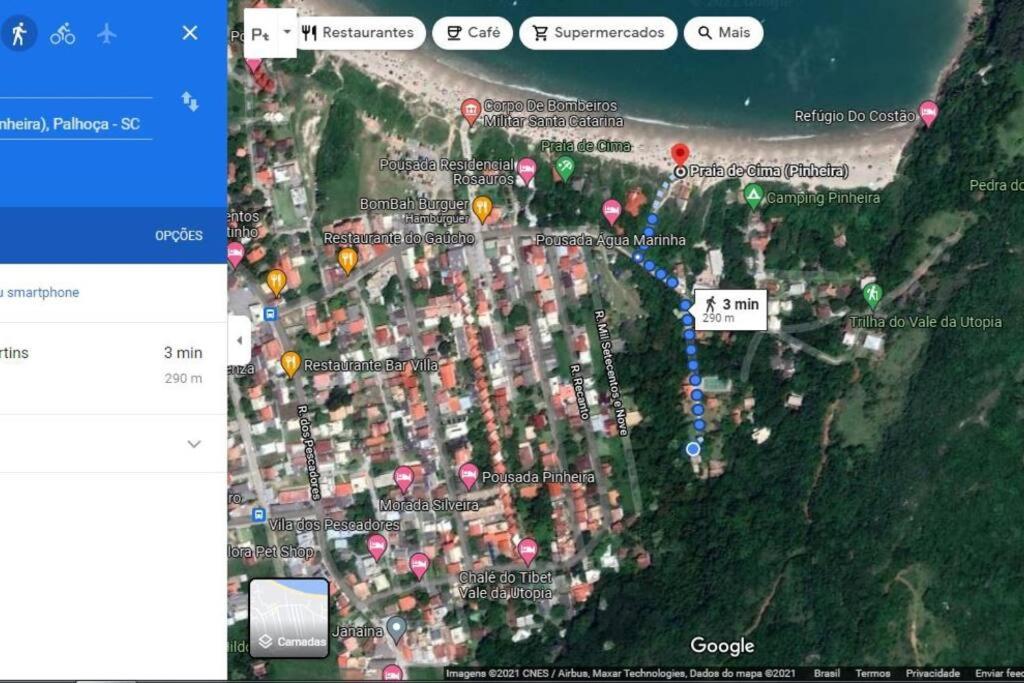1024x683 pixels.
Task: Click the Camping Pinheira green marker
Action: 753,196
